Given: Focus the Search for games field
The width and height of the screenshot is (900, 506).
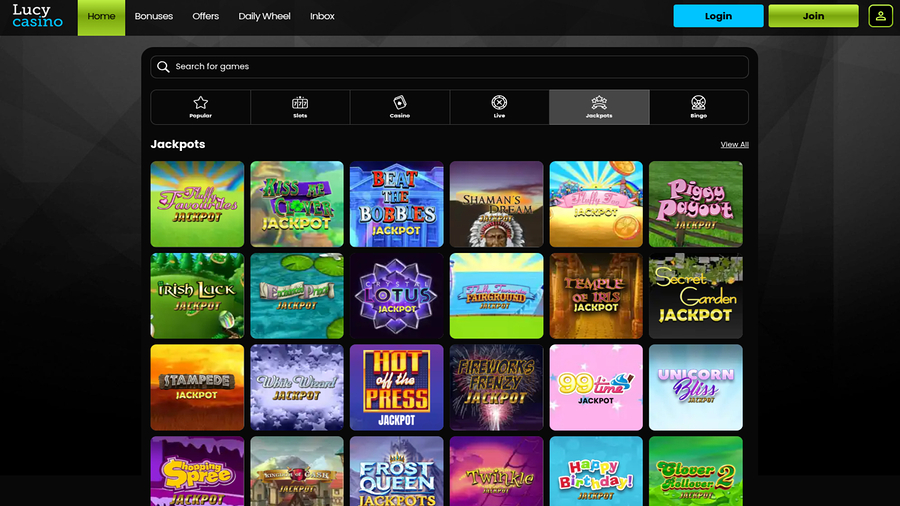Looking at the screenshot, I should pyautogui.click(x=449, y=67).
